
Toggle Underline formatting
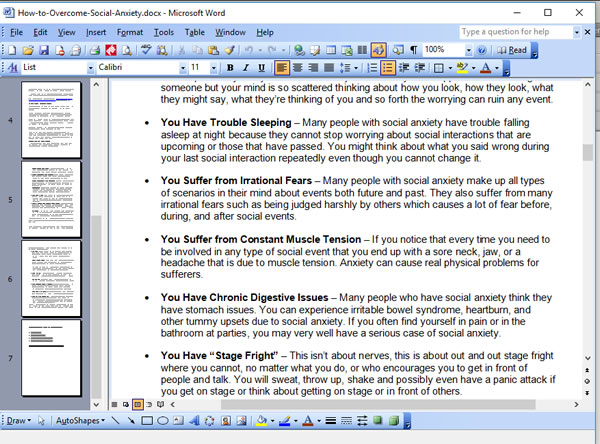click(261, 68)
